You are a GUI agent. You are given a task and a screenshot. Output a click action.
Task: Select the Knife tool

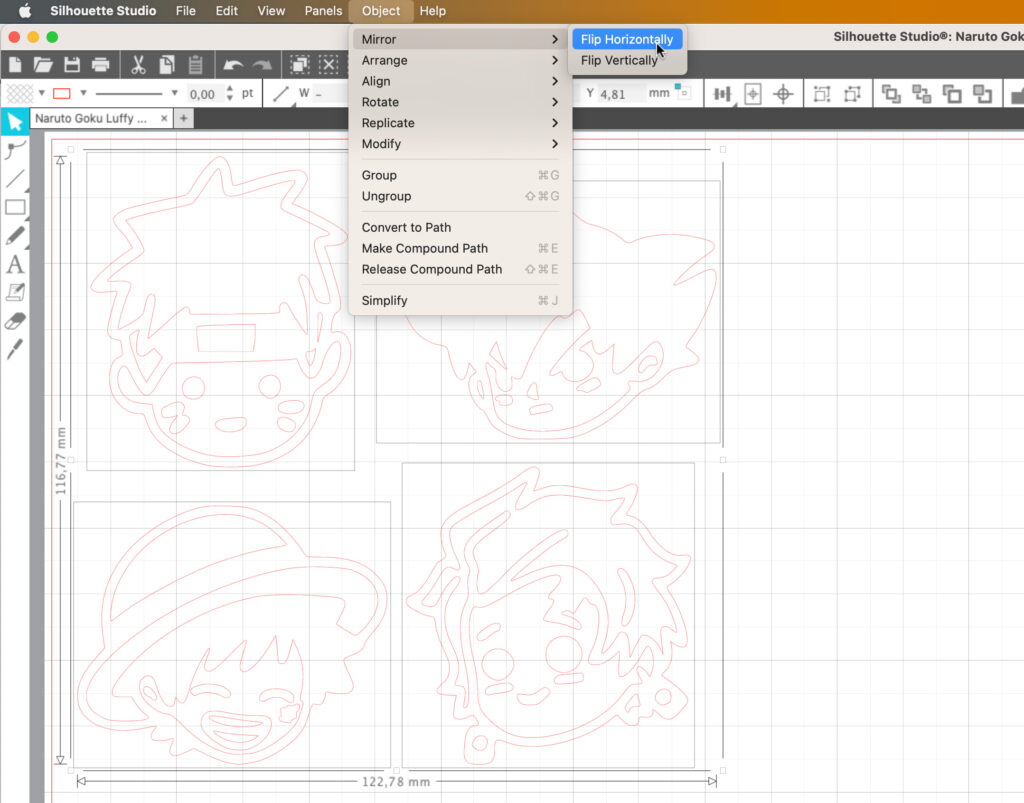[15, 349]
